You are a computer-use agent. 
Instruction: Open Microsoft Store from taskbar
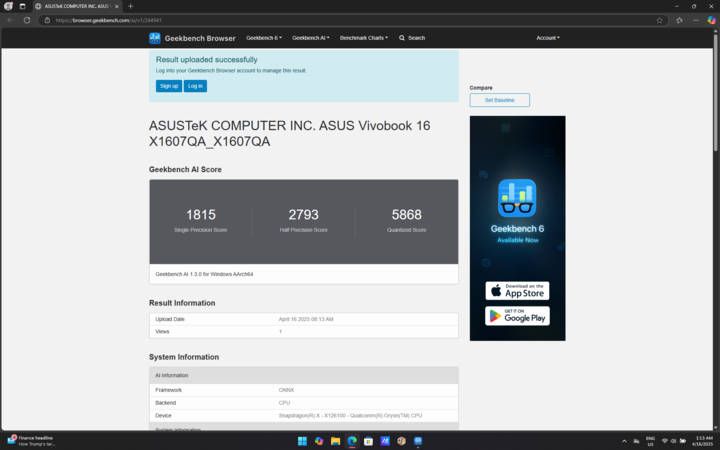pos(368,441)
